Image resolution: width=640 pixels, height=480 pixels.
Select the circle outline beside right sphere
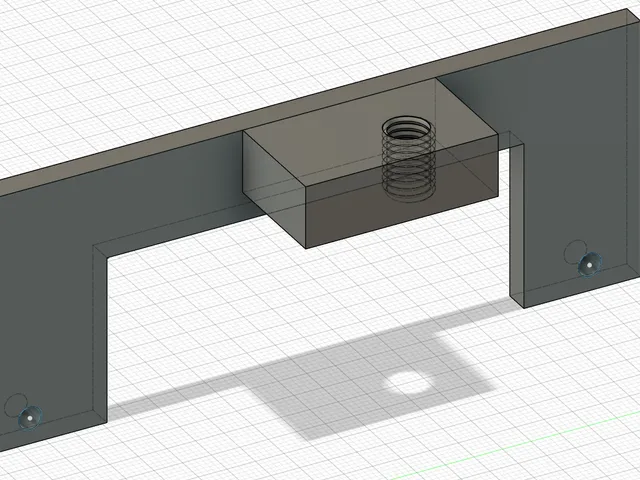pos(575,252)
